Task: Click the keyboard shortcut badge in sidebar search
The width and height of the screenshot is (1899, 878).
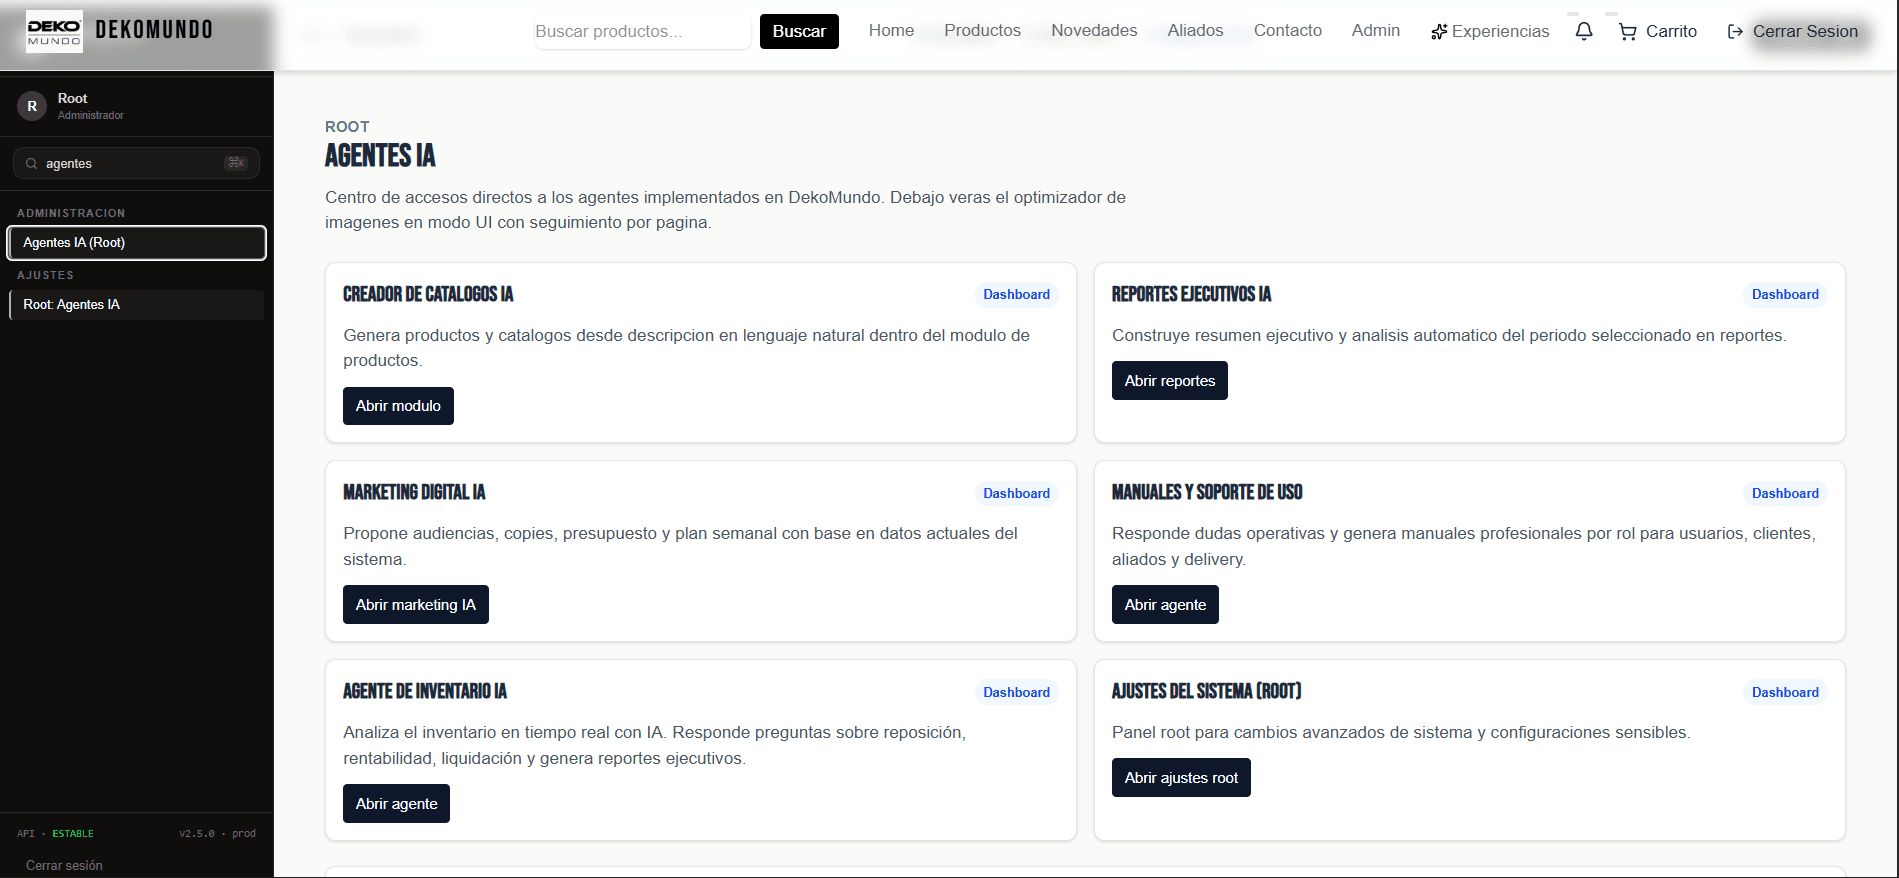Action: (x=236, y=163)
